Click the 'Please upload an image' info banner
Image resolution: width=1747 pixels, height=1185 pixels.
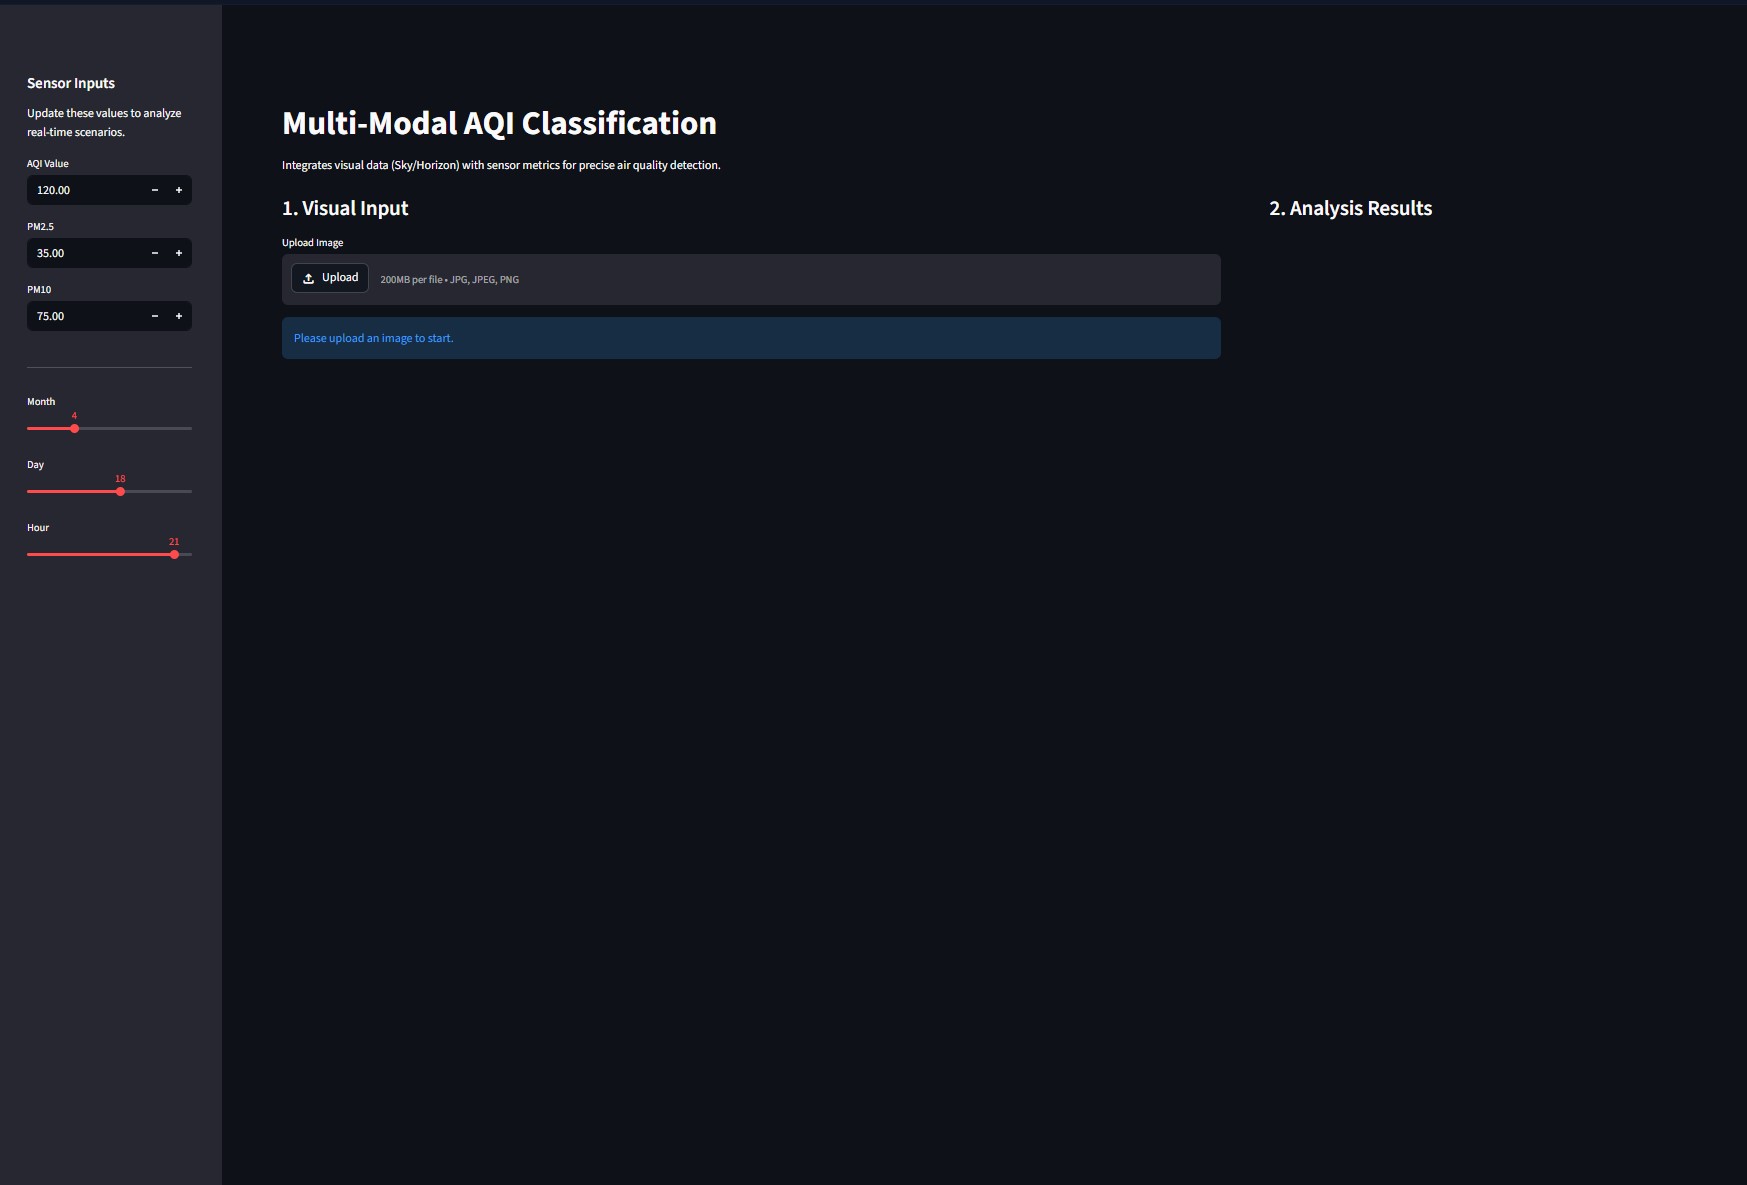[x=750, y=338]
